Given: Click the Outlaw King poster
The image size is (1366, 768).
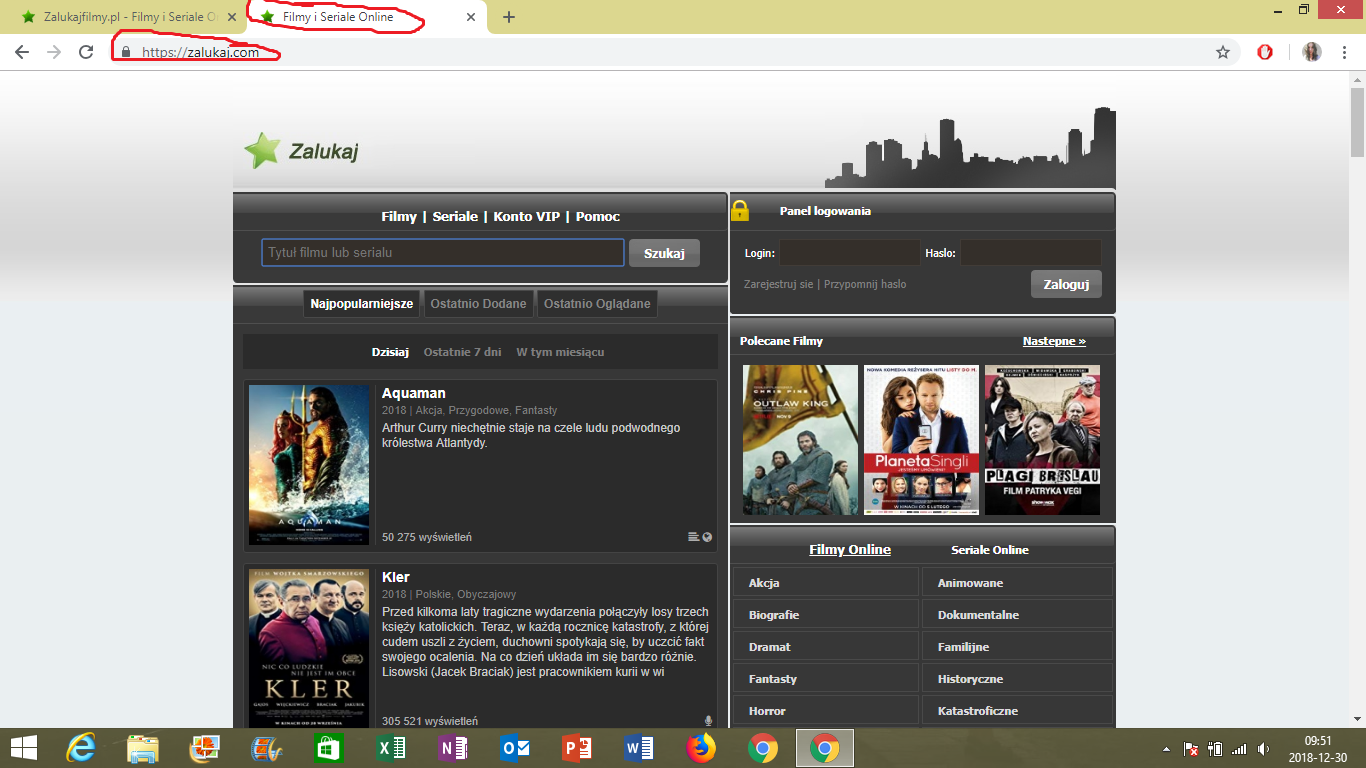Looking at the screenshot, I should (x=800, y=440).
